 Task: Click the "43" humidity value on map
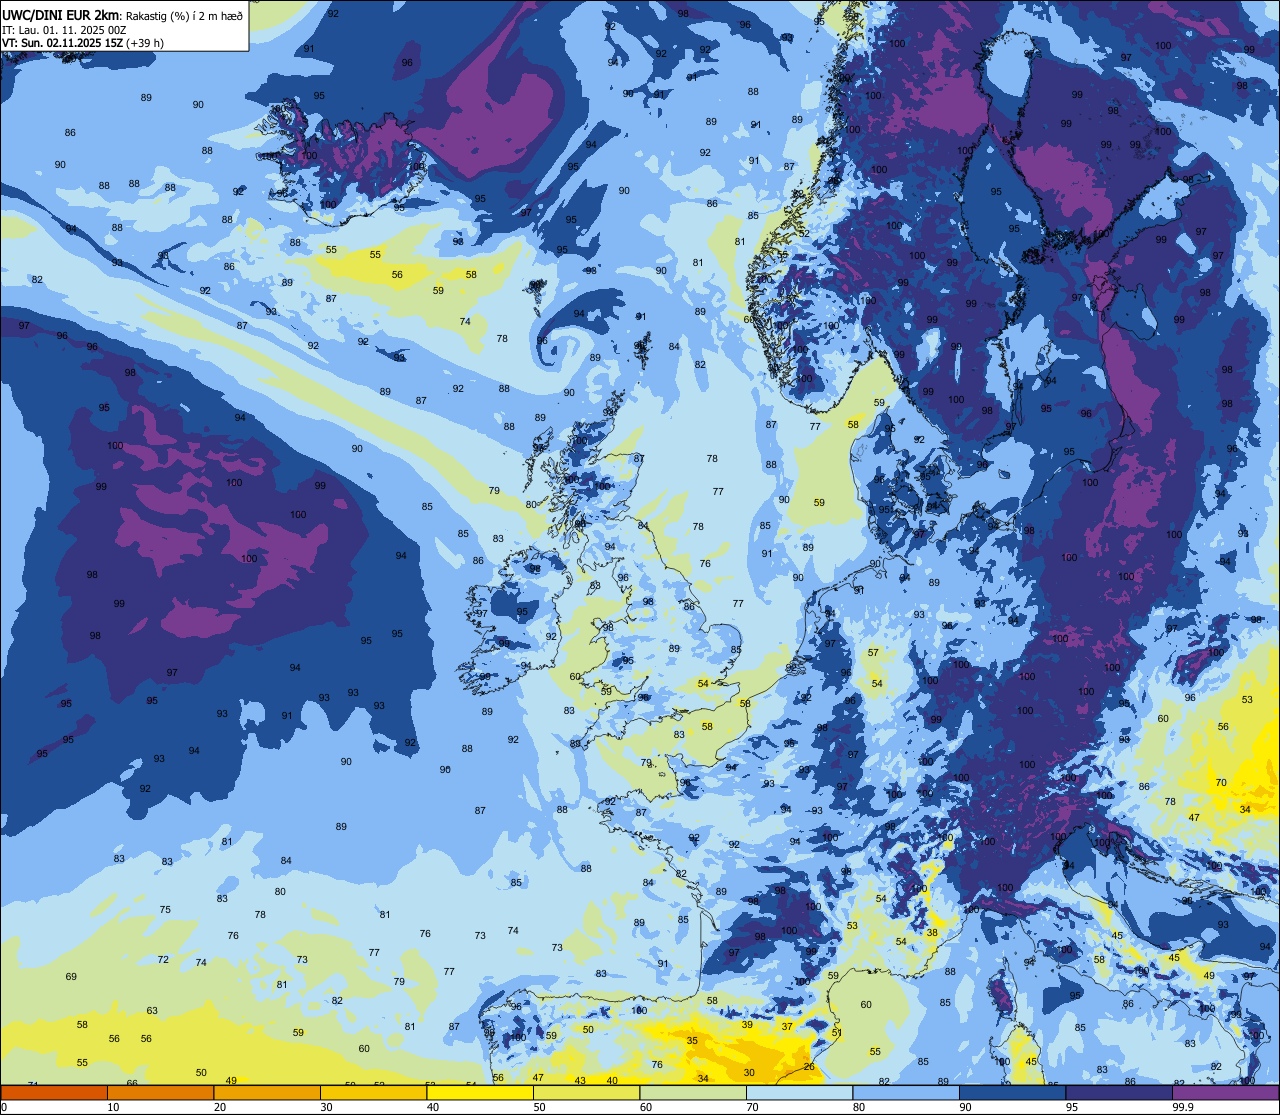pos(580,1081)
